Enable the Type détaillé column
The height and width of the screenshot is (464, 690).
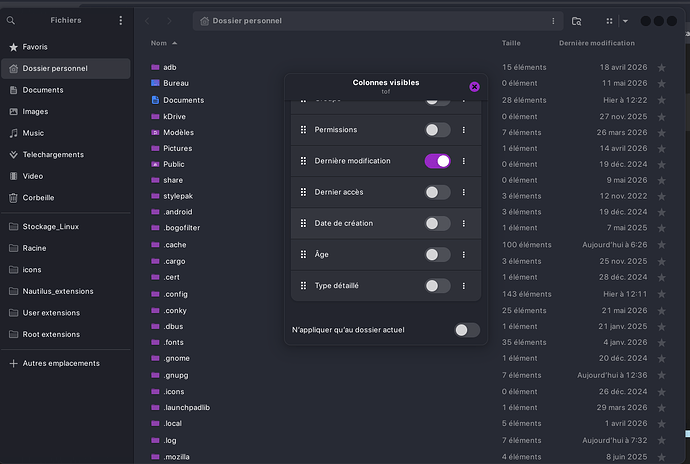(437, 286)
